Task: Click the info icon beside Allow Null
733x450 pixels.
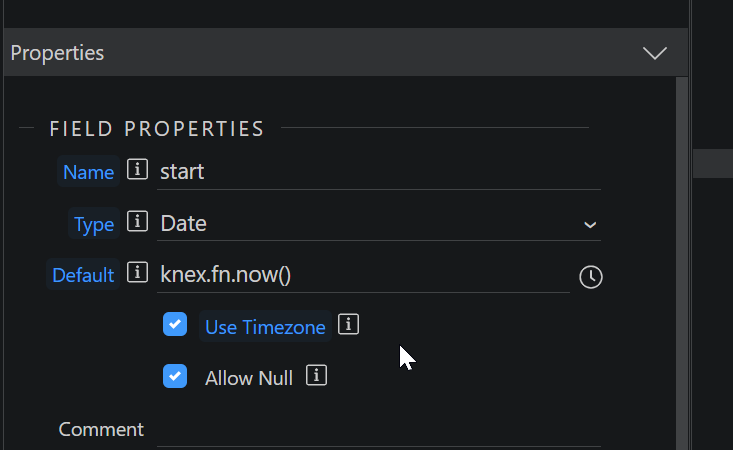Action: (x=316, y=376)
